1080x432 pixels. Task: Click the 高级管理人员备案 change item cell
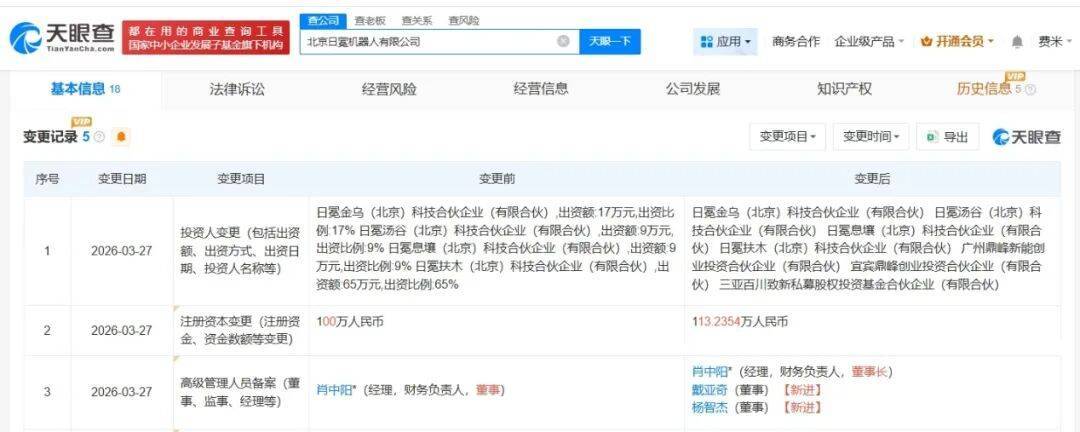coord(240,391)
